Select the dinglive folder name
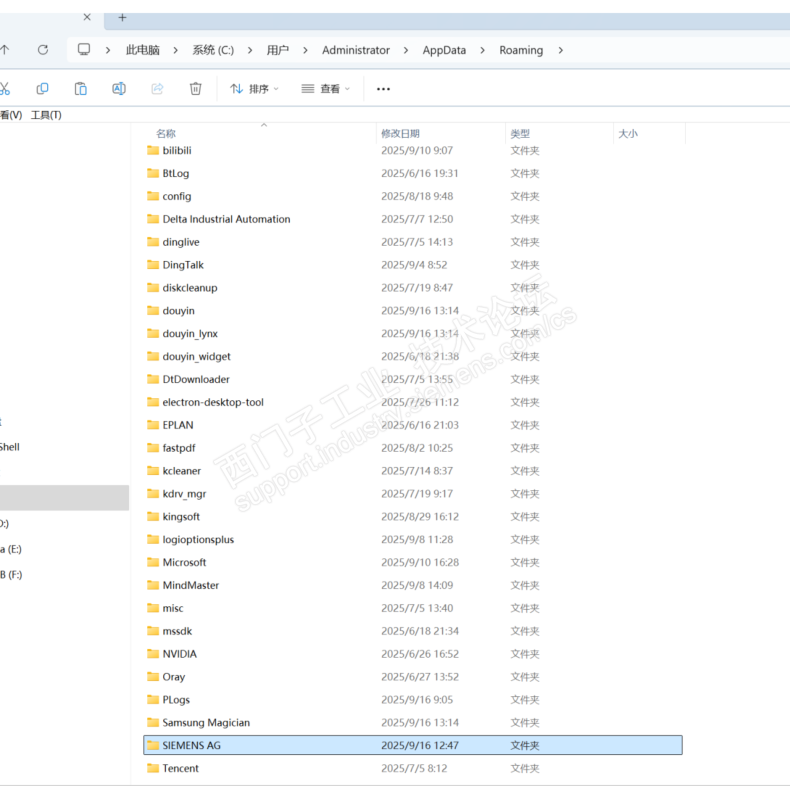Image resolution: width=790 pixels, height=786 pixels. point(181,242)
